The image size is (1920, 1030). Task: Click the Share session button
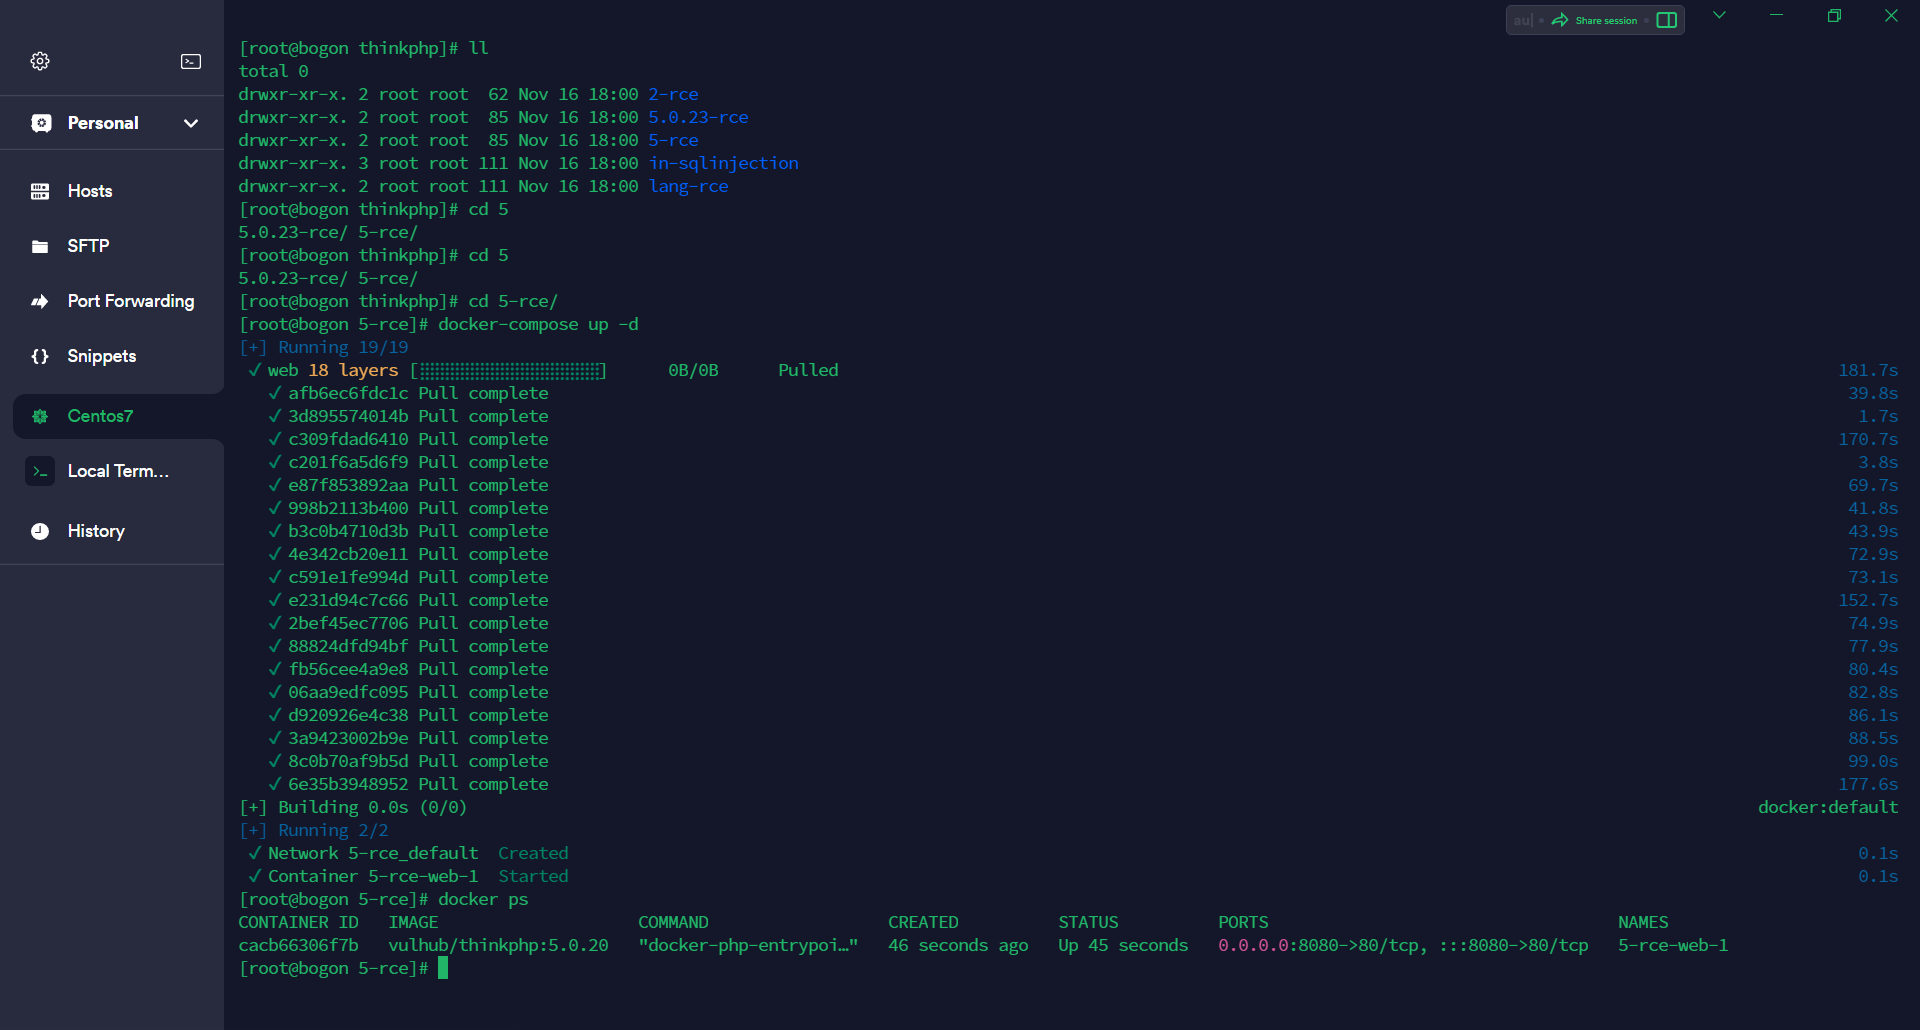[x=1595, y=20]
